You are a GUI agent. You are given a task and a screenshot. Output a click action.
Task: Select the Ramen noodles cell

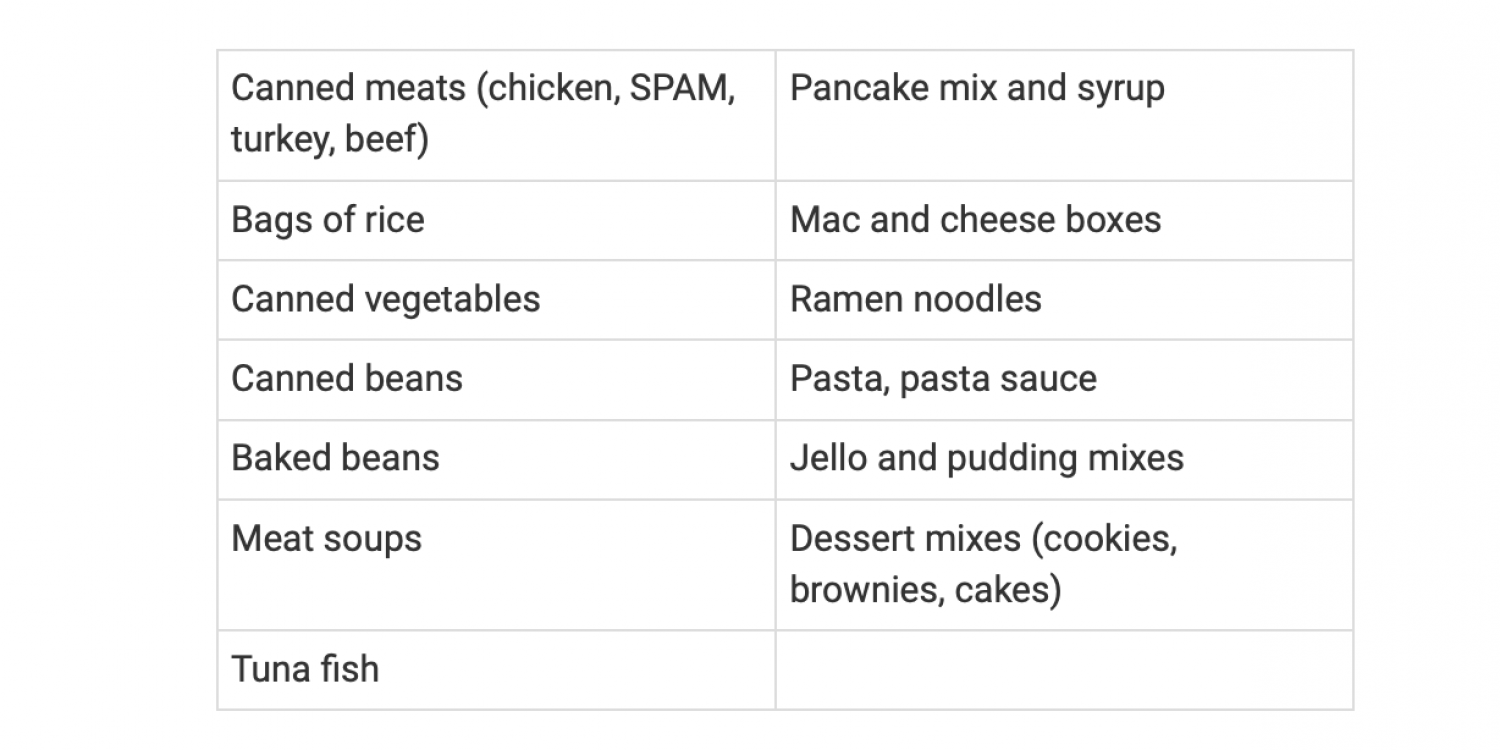pos(1064,300)
